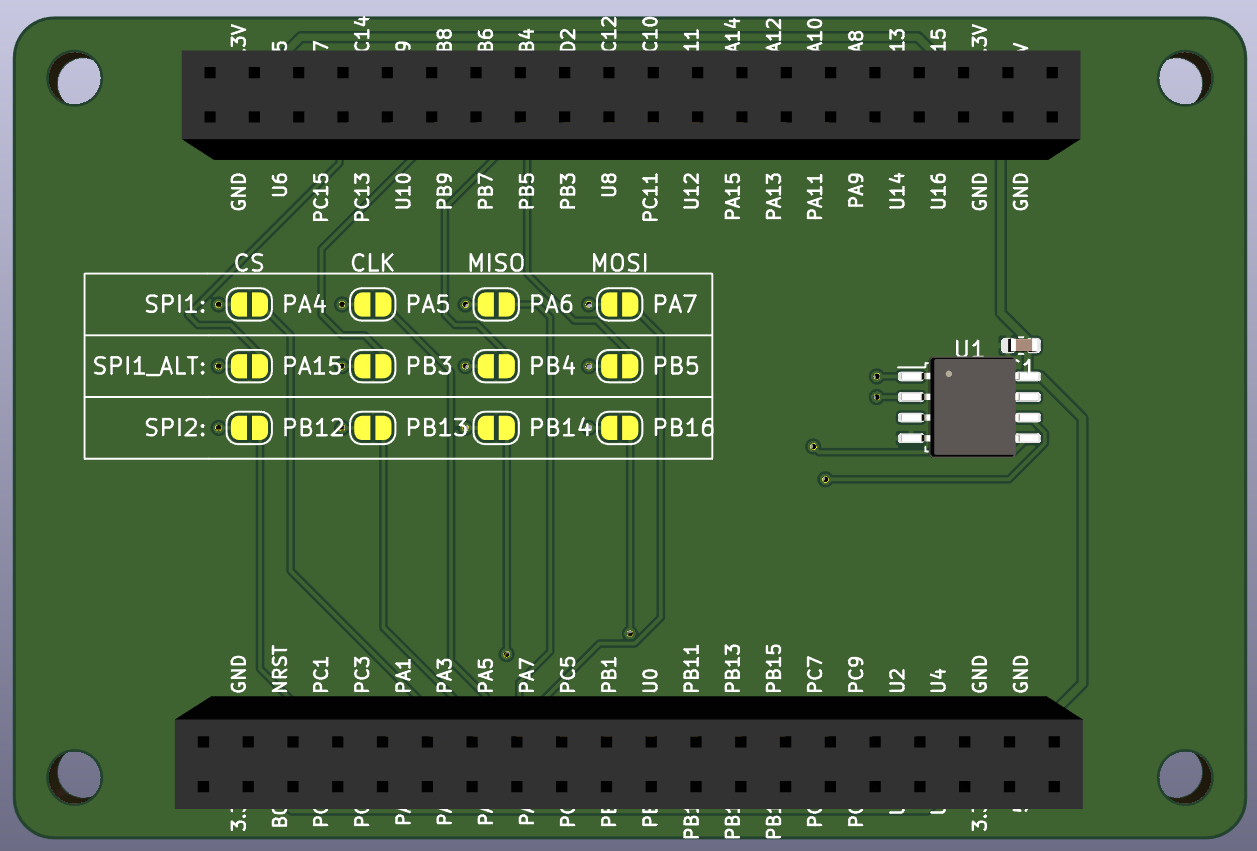Click the 'PC15' silkscreen label
Screen dimensions: 1257x851
point(321,197)
